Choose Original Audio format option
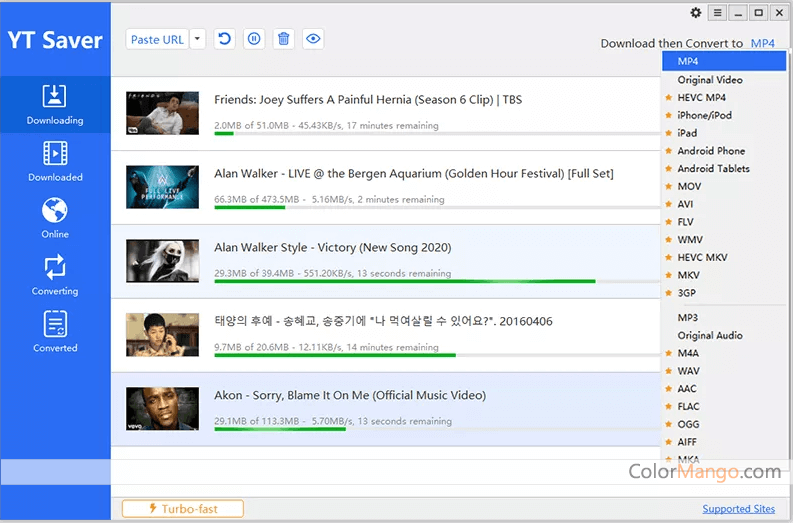This screenshot has height=523, width=793. (x=724, y=335)
